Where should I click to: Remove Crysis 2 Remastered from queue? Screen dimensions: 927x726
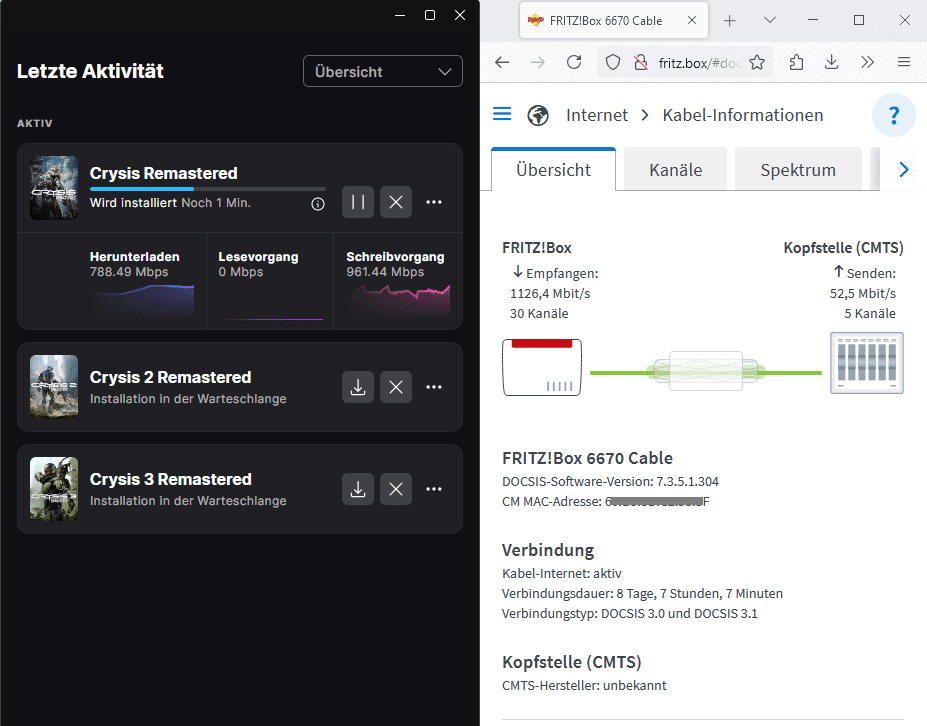click(396, 387)
